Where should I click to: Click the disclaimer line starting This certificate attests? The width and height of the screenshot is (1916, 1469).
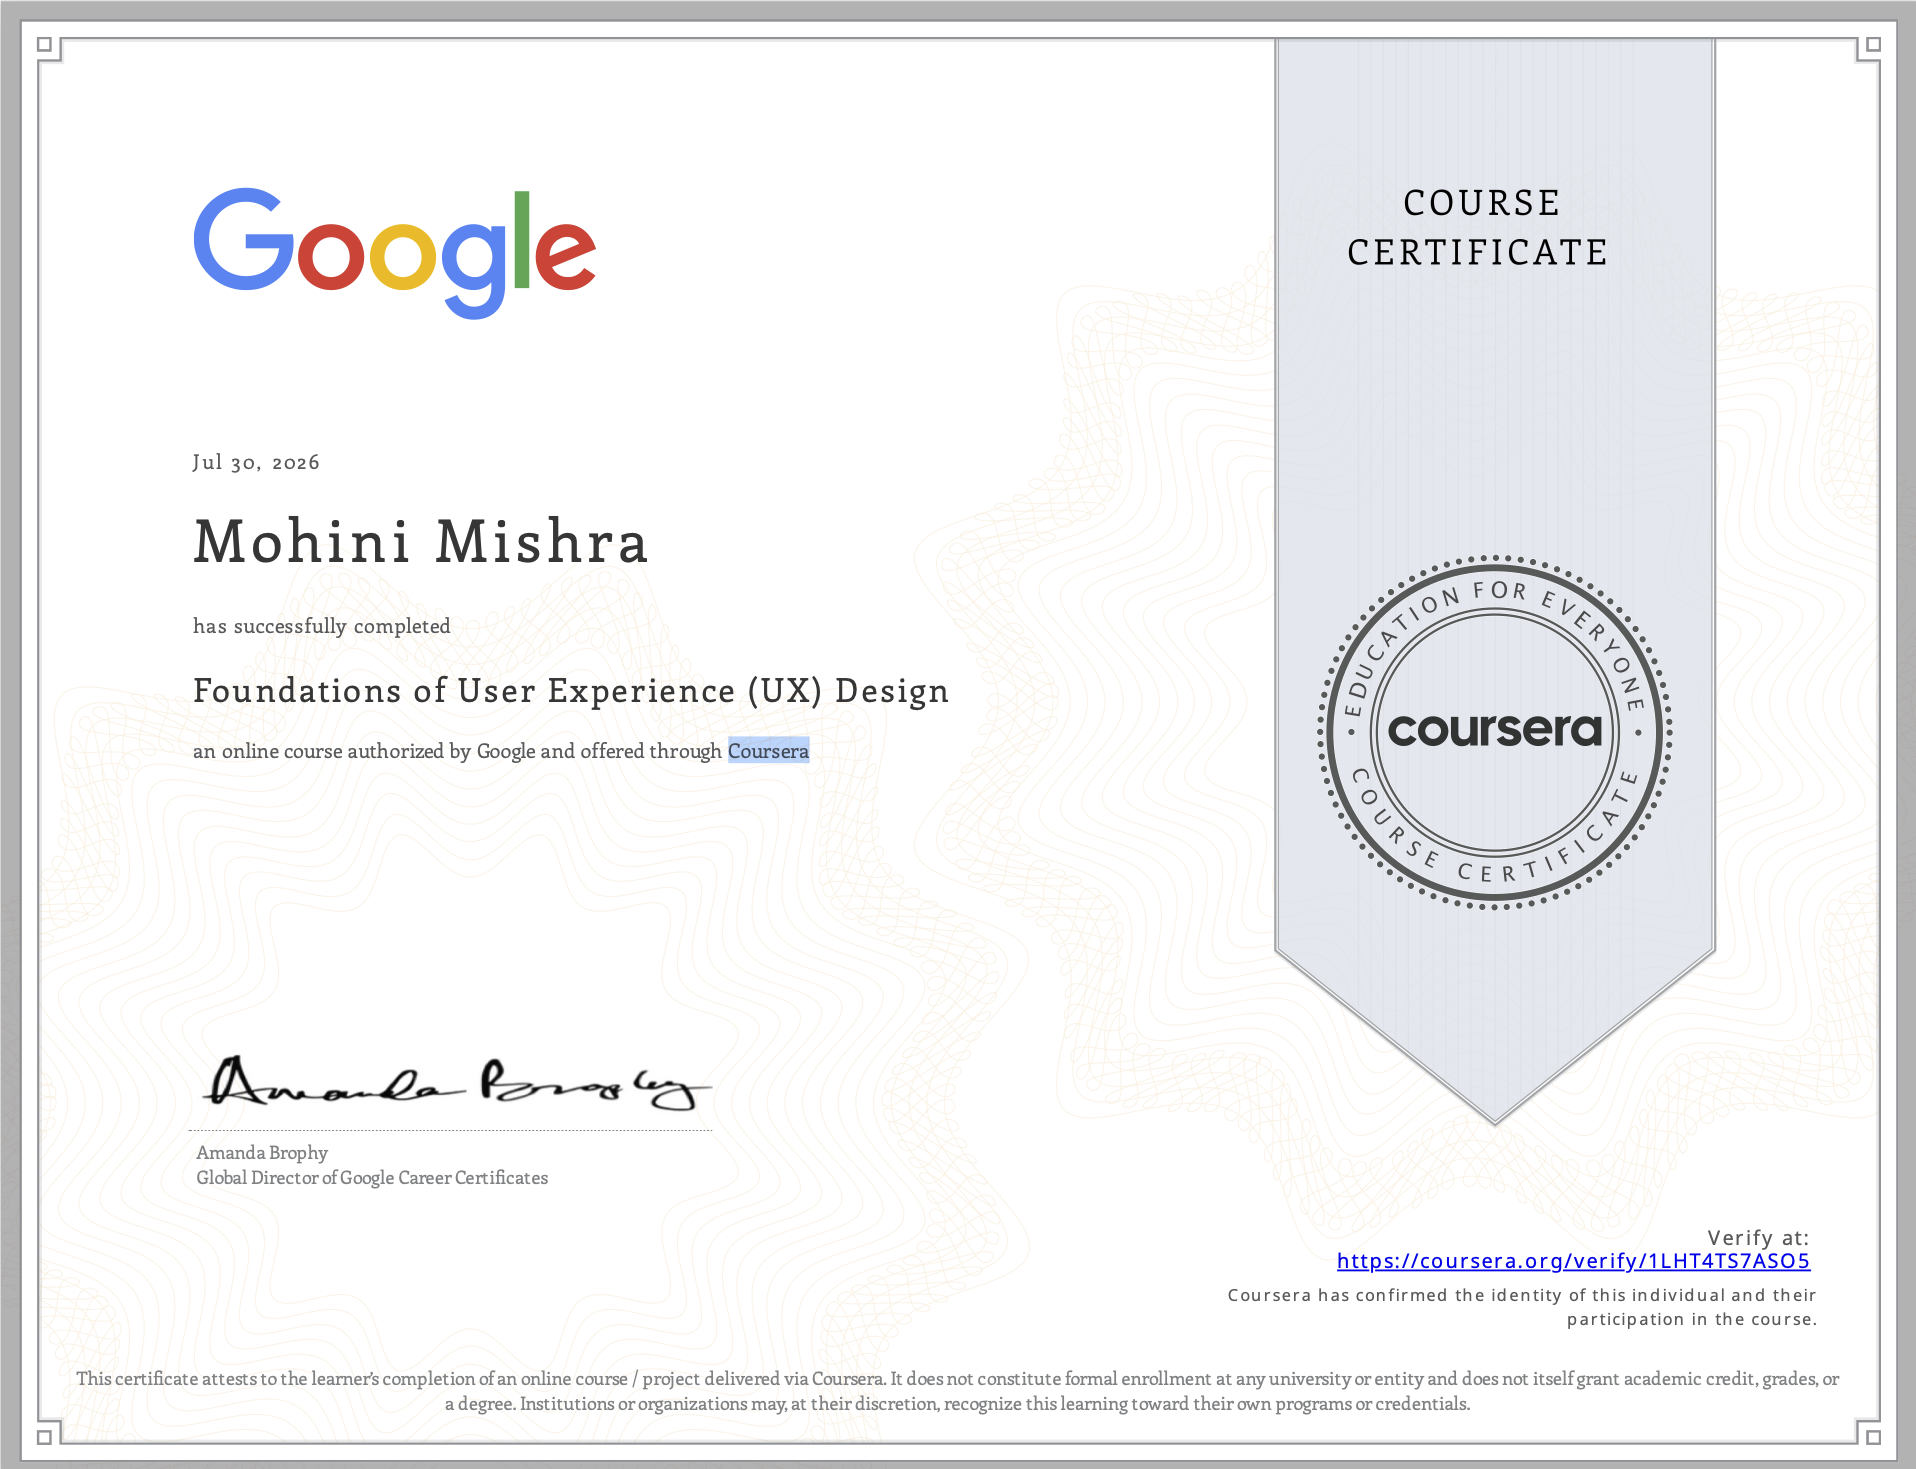tap(958, 1378)
